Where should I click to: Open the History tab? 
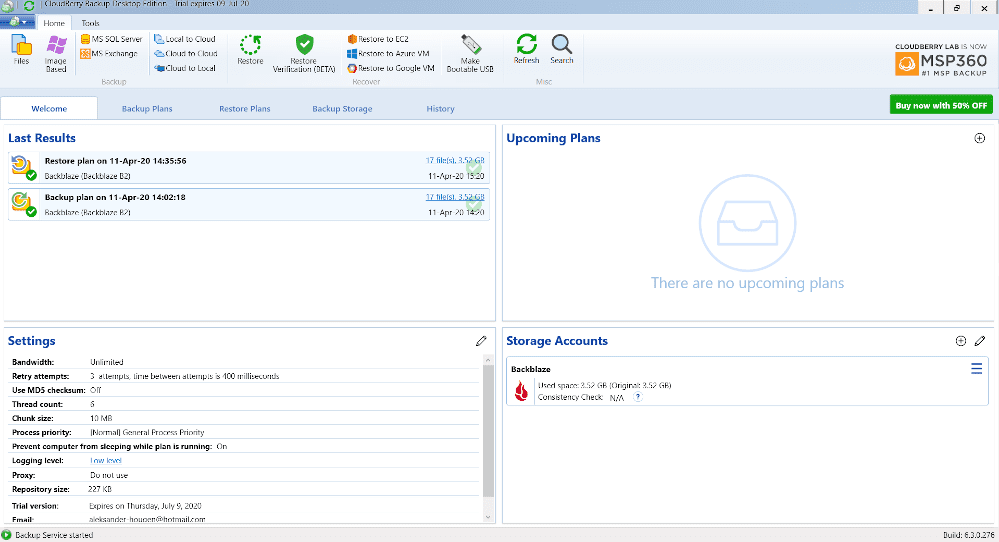pos(440,108)
